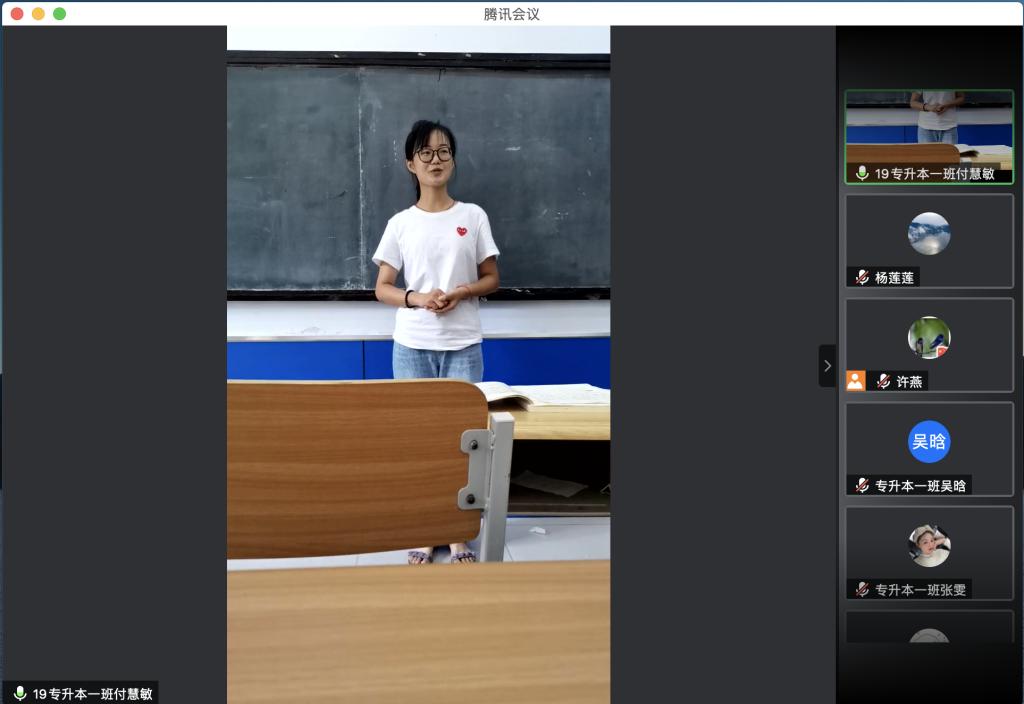Click the muted mic icon for 专升本一班张雯
Image resolution: width=1024 pixels, height=704 pixels.
(x=862, y=589)
